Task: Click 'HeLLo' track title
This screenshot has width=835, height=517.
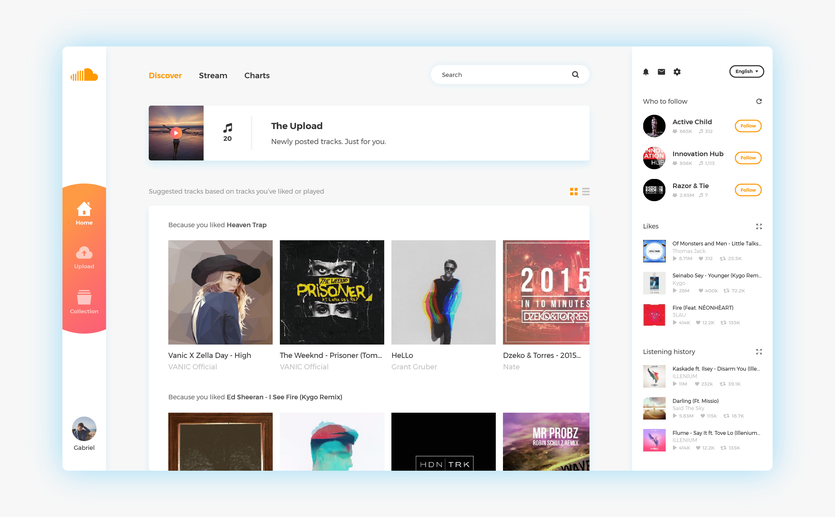Action: 402,355
